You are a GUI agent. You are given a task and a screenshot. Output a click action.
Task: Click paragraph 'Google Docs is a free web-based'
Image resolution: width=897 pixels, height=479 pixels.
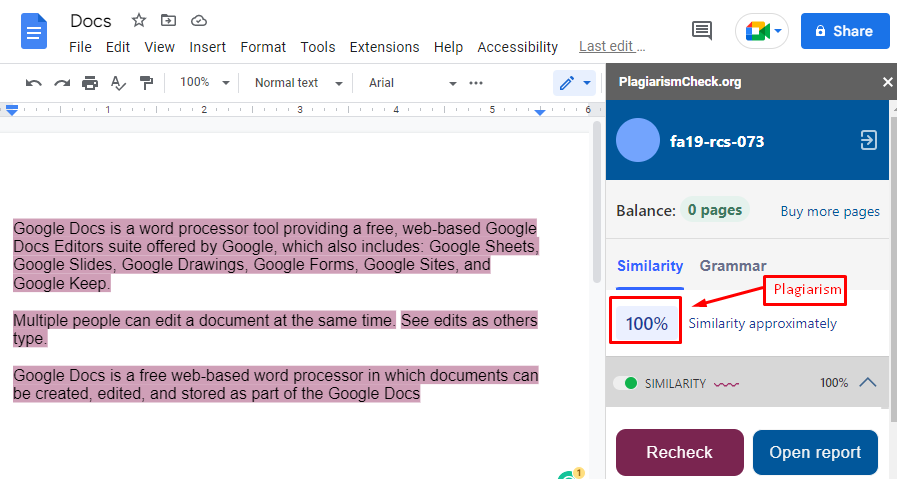276,384
